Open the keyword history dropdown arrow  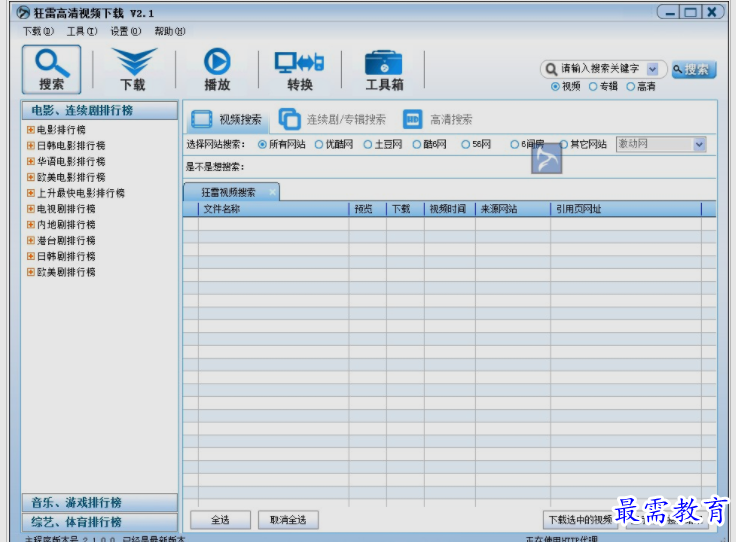tap(652, 69)
